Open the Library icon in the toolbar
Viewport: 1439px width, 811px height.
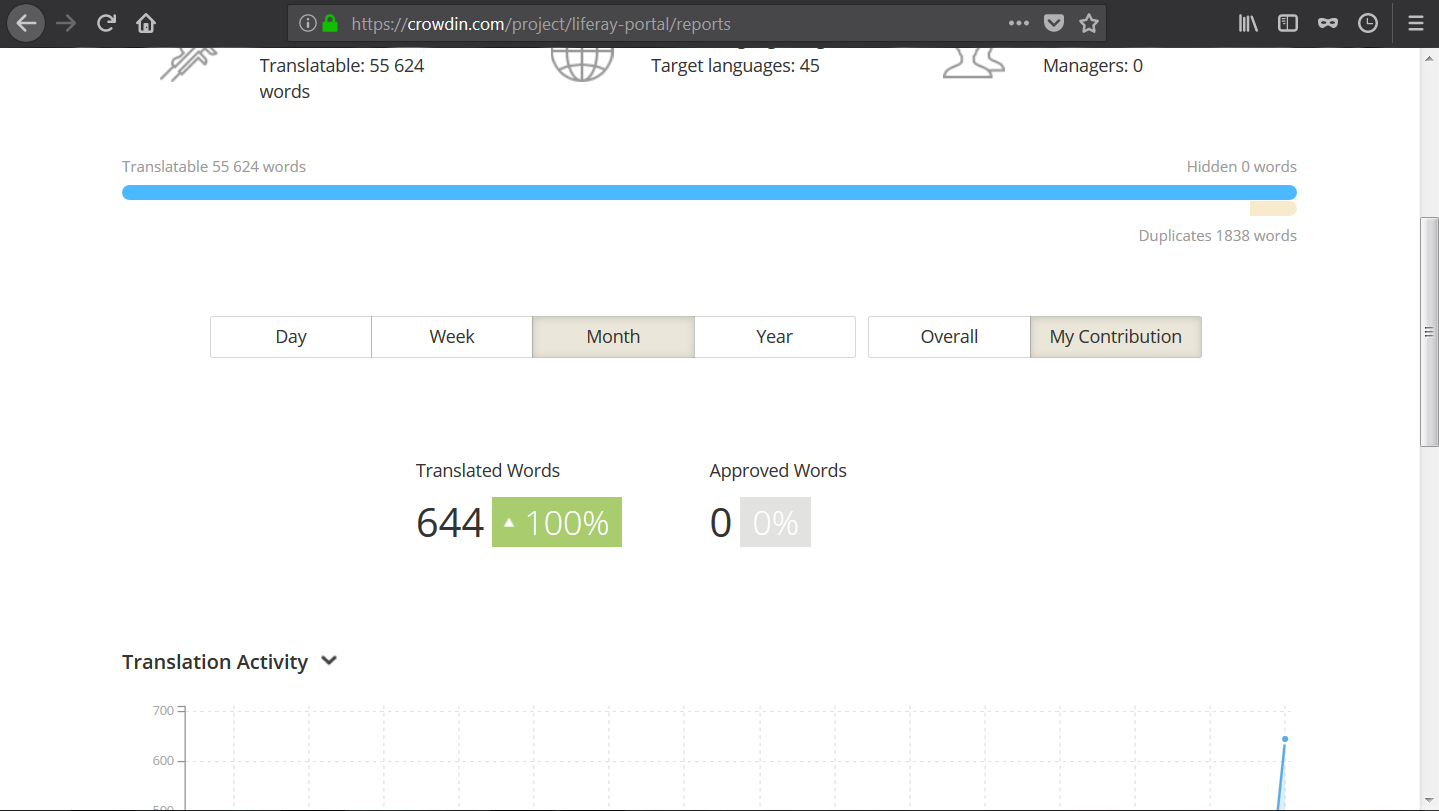(x=1248, y=23)
